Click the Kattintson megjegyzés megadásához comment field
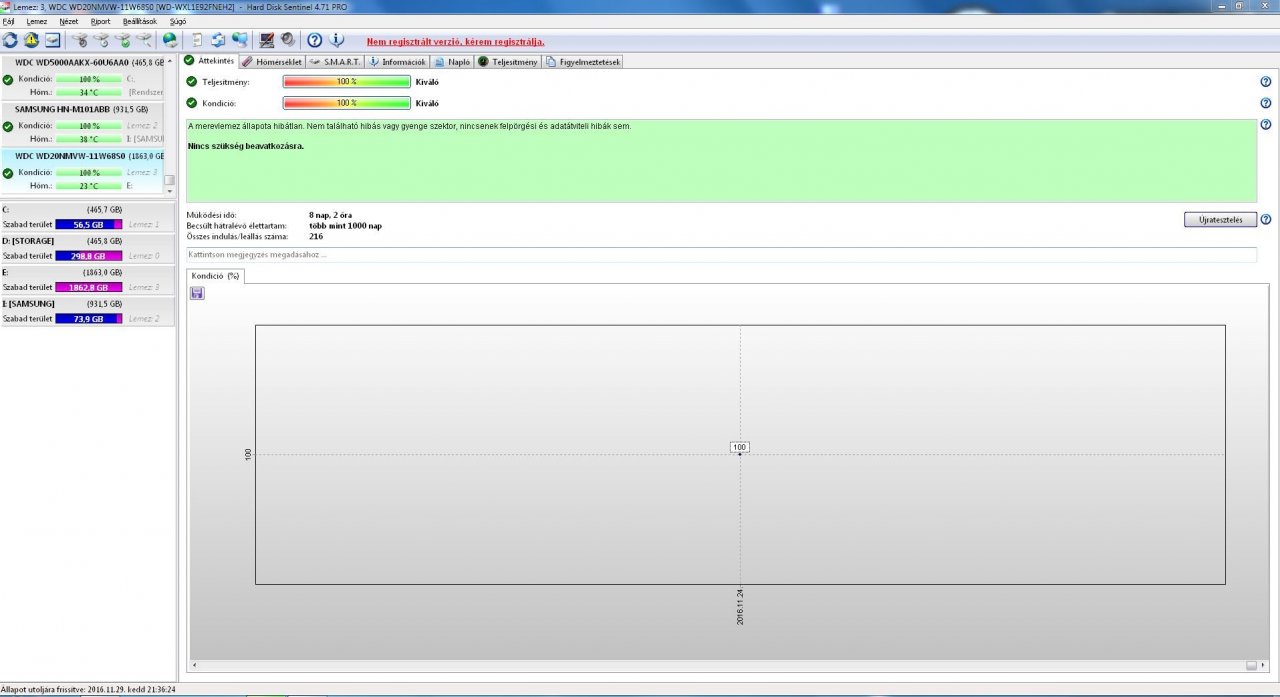The width and height of the screenshot is (1280, 697). coord(721,255)
